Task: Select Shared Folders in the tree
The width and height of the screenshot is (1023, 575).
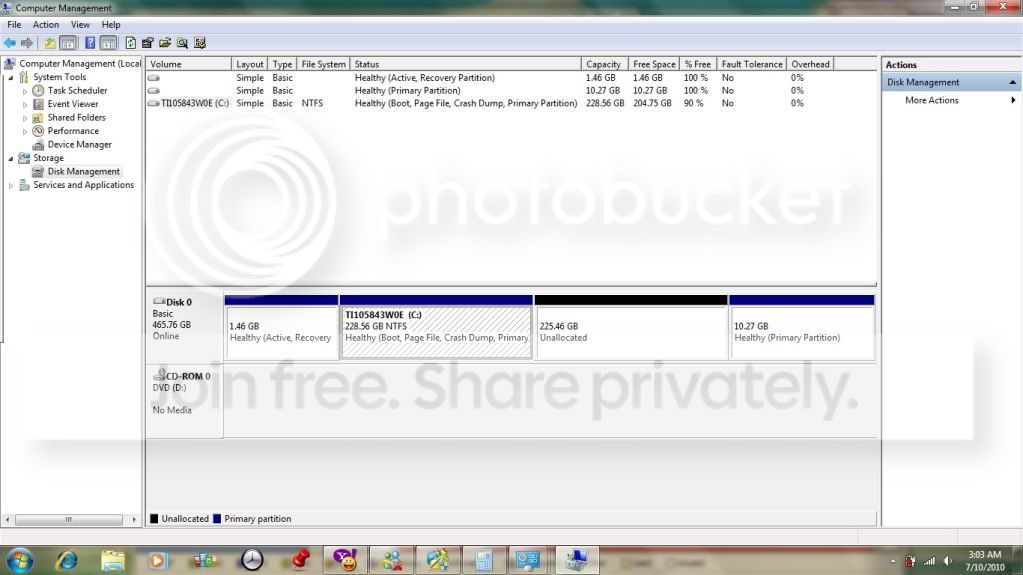Action: pyautogui.click(x=76, y=117)
